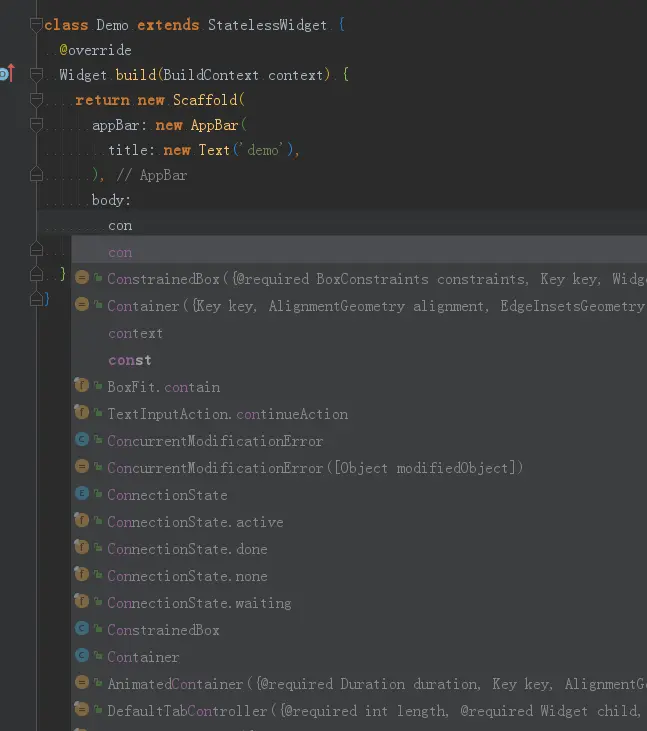
Task: Click constructor icon next to DefaultTabController
Action: point(82,709)
